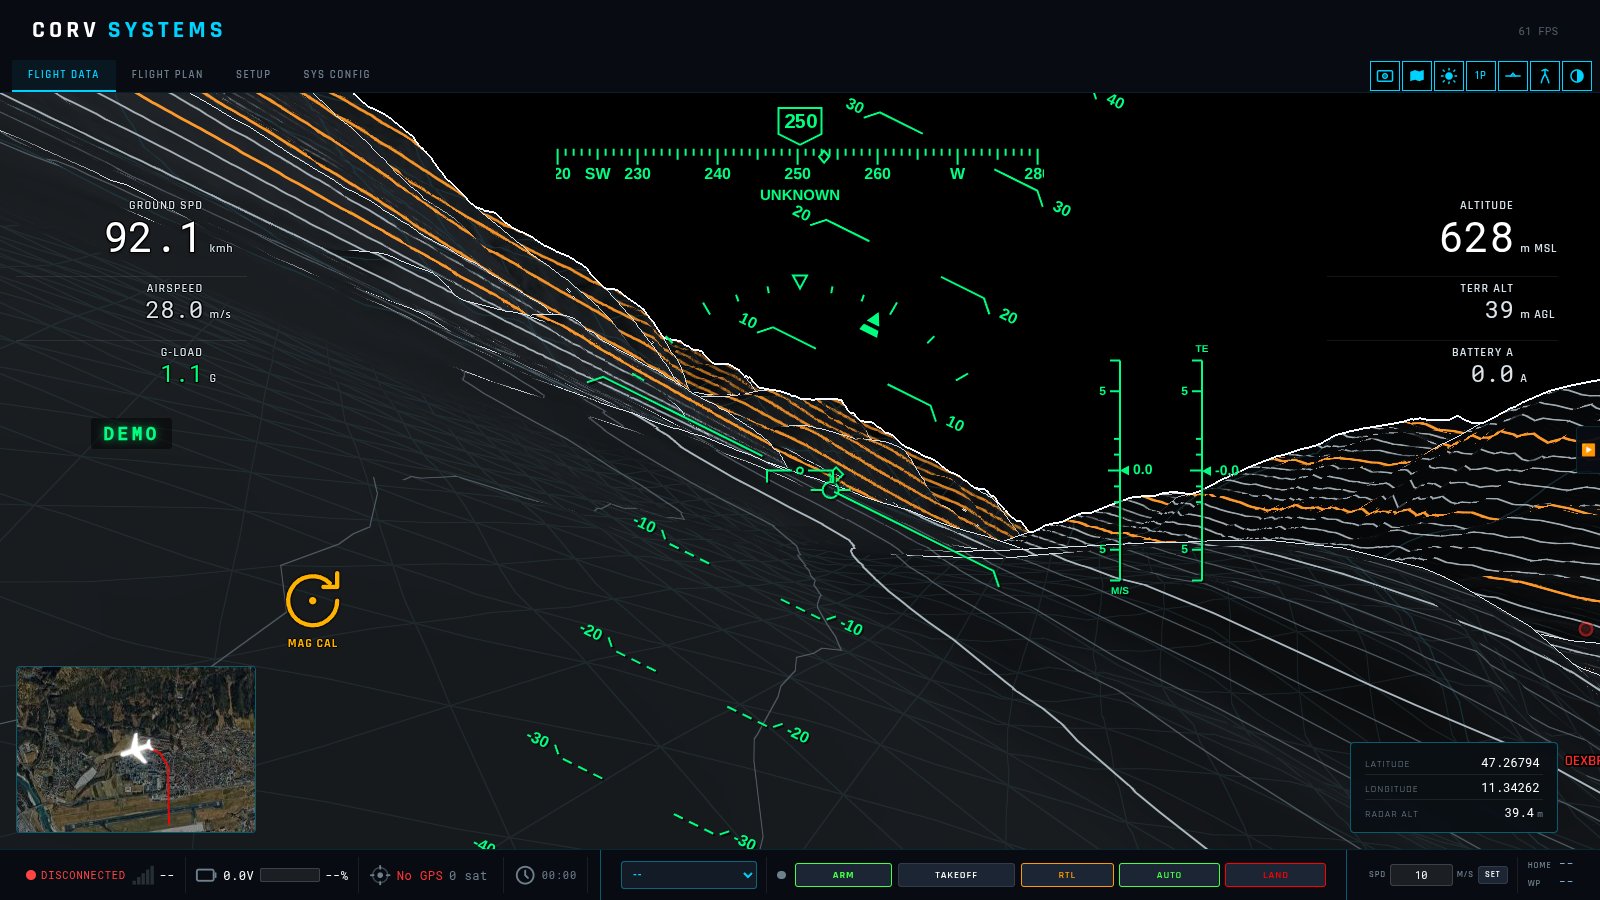This screenshot has height=900, width=1600.
Task: Click the RTL return button
Action: pos(1067,875)
